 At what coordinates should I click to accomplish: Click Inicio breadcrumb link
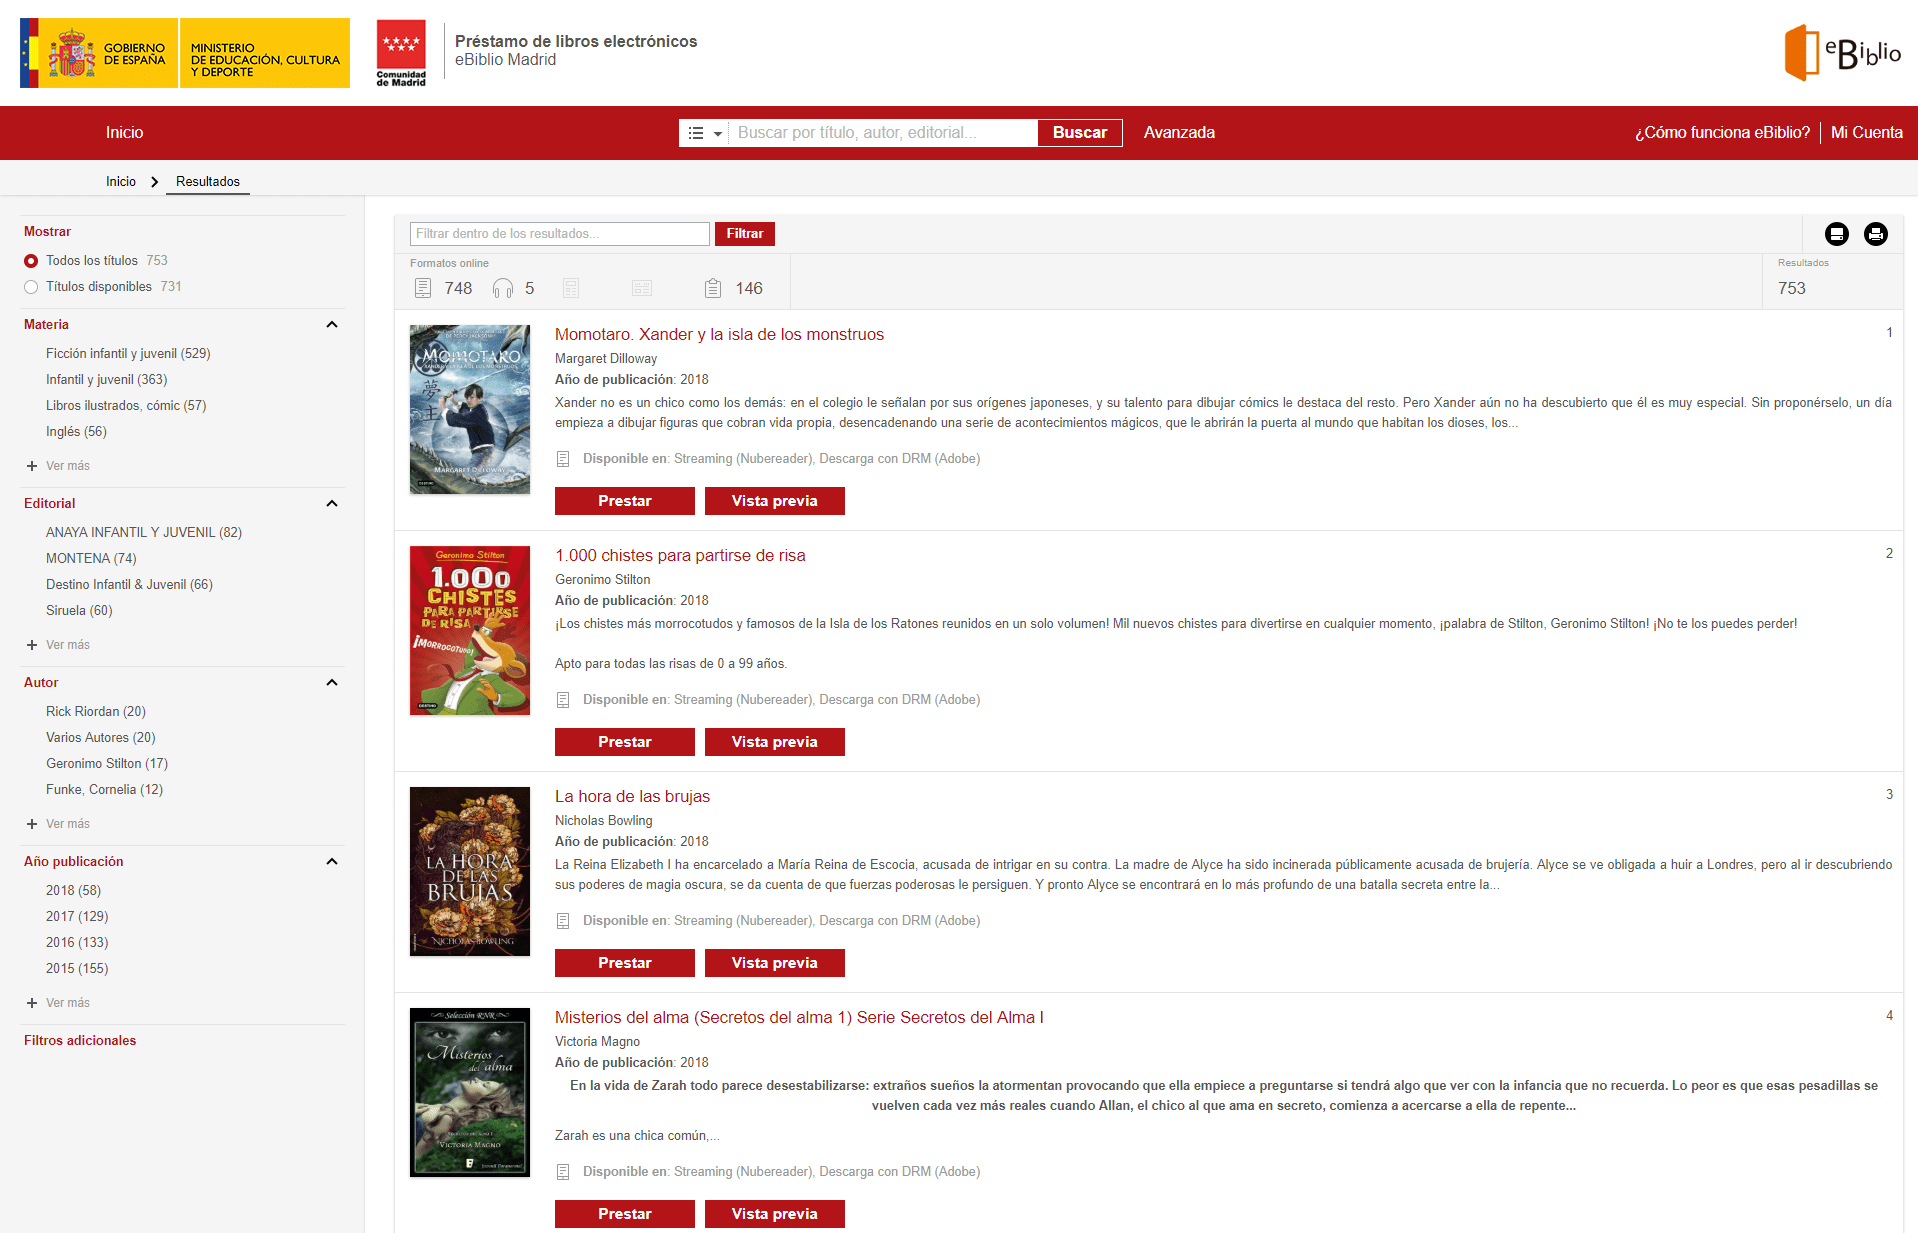[121, 181]
